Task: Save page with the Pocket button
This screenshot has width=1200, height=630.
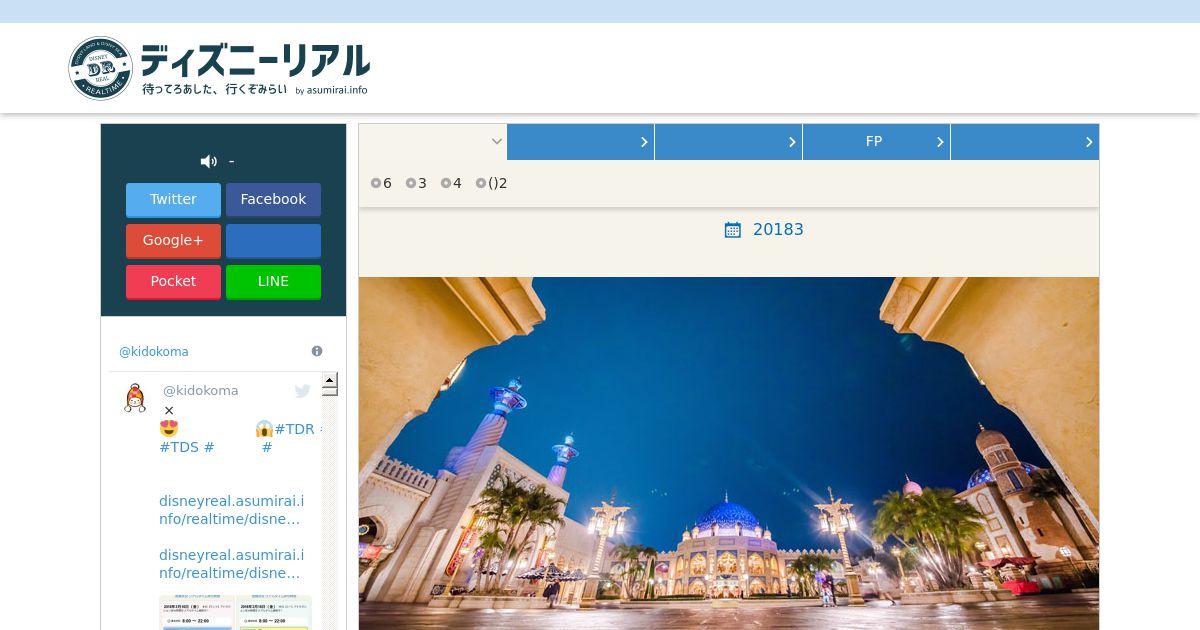Action: click(x=173, y=281)
